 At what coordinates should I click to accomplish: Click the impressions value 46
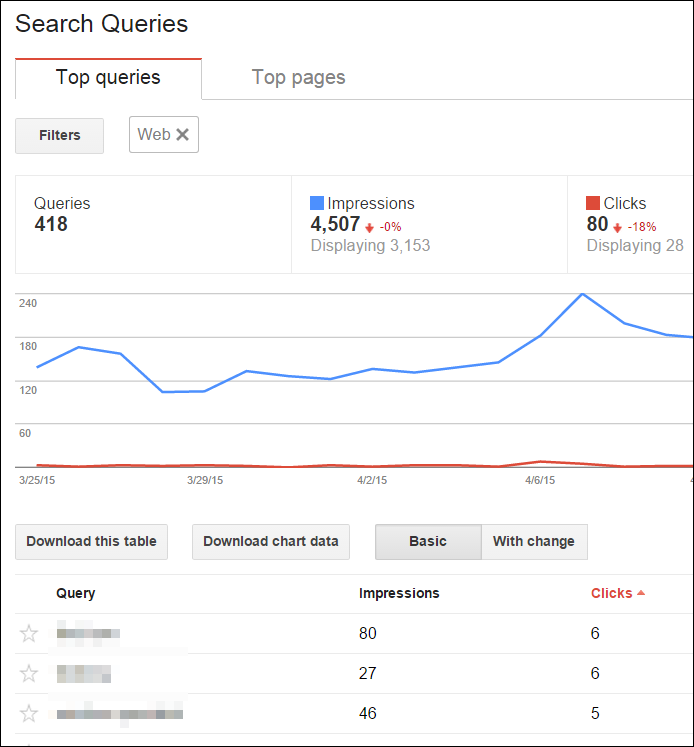pyautogui.click(x=367, y=713)
